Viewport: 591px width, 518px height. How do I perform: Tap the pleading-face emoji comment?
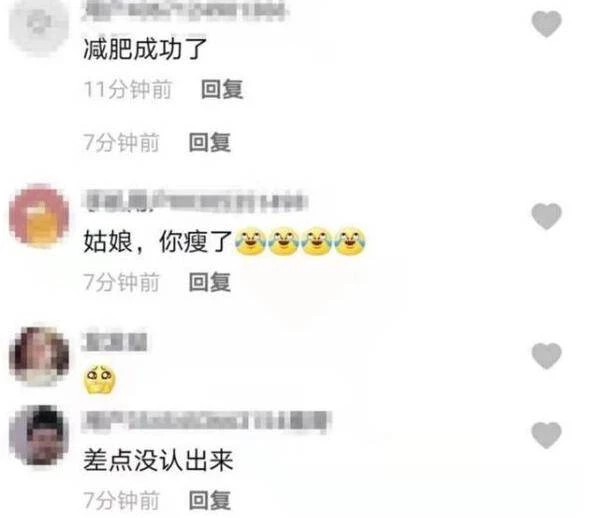pos(99,380)
